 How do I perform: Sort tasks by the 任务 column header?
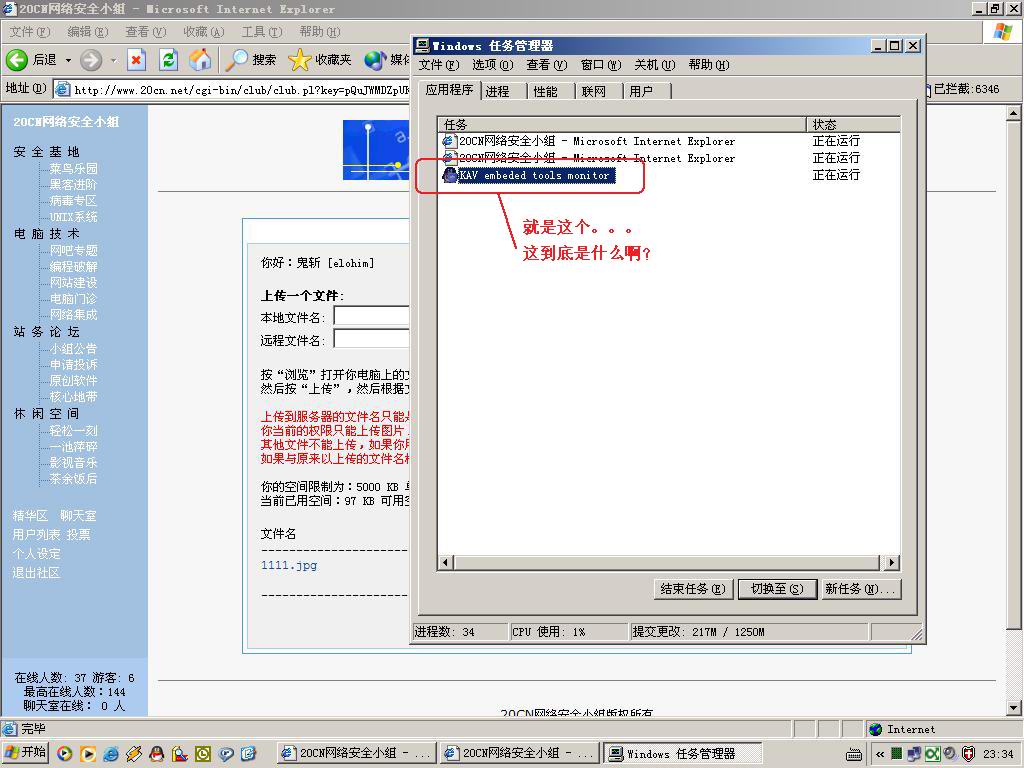(622, 124)
